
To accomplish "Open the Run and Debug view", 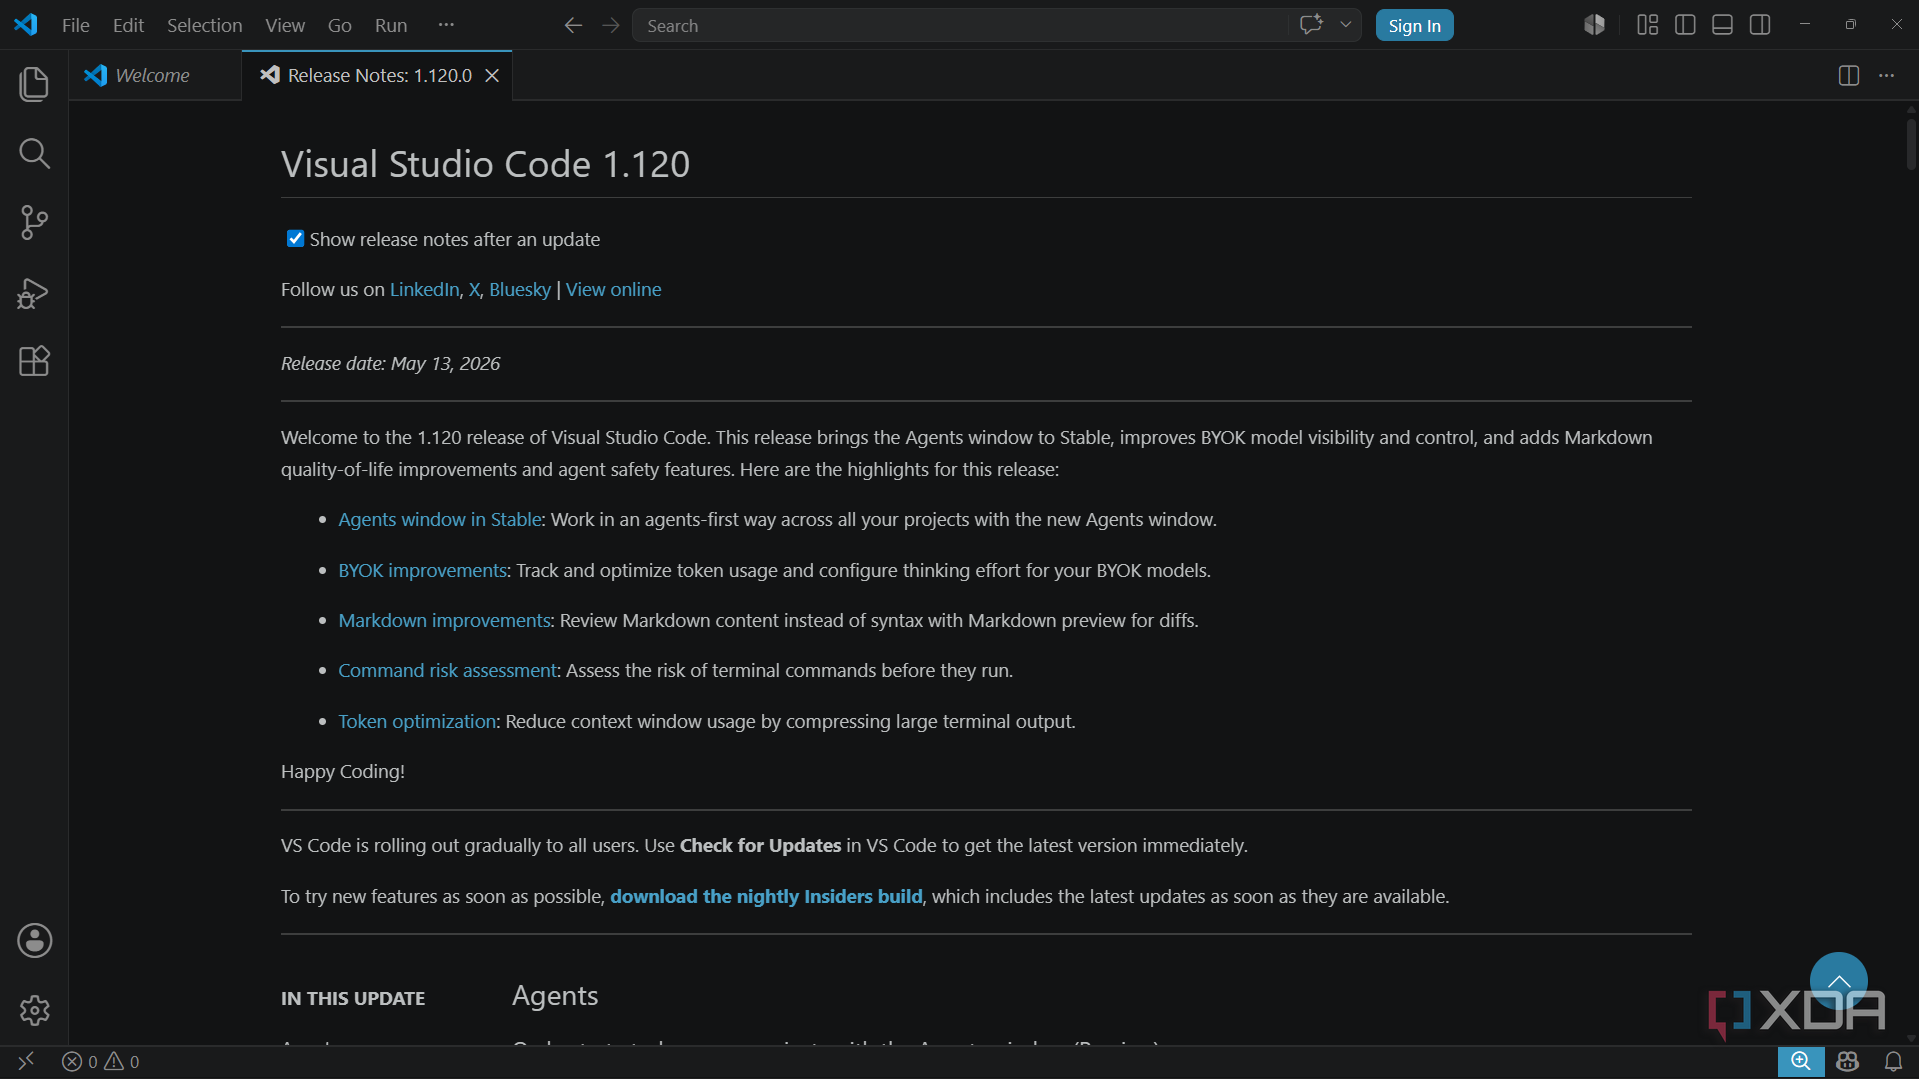I will tap(34, 292).
